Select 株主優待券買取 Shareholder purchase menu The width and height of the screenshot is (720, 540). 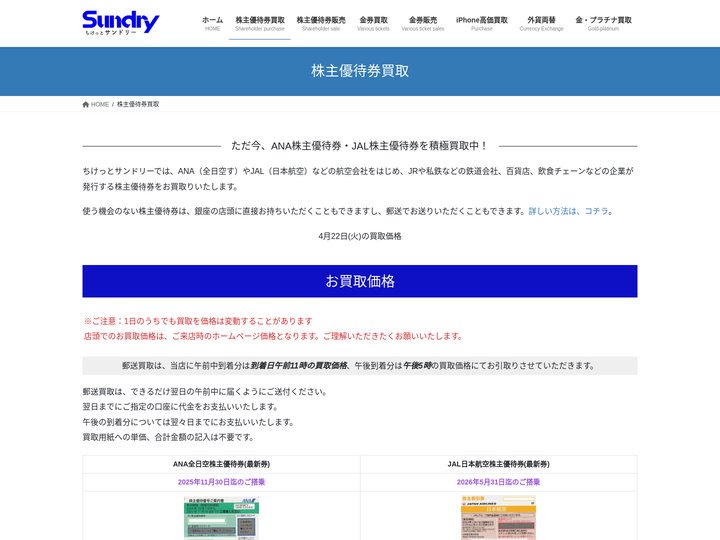260,23
